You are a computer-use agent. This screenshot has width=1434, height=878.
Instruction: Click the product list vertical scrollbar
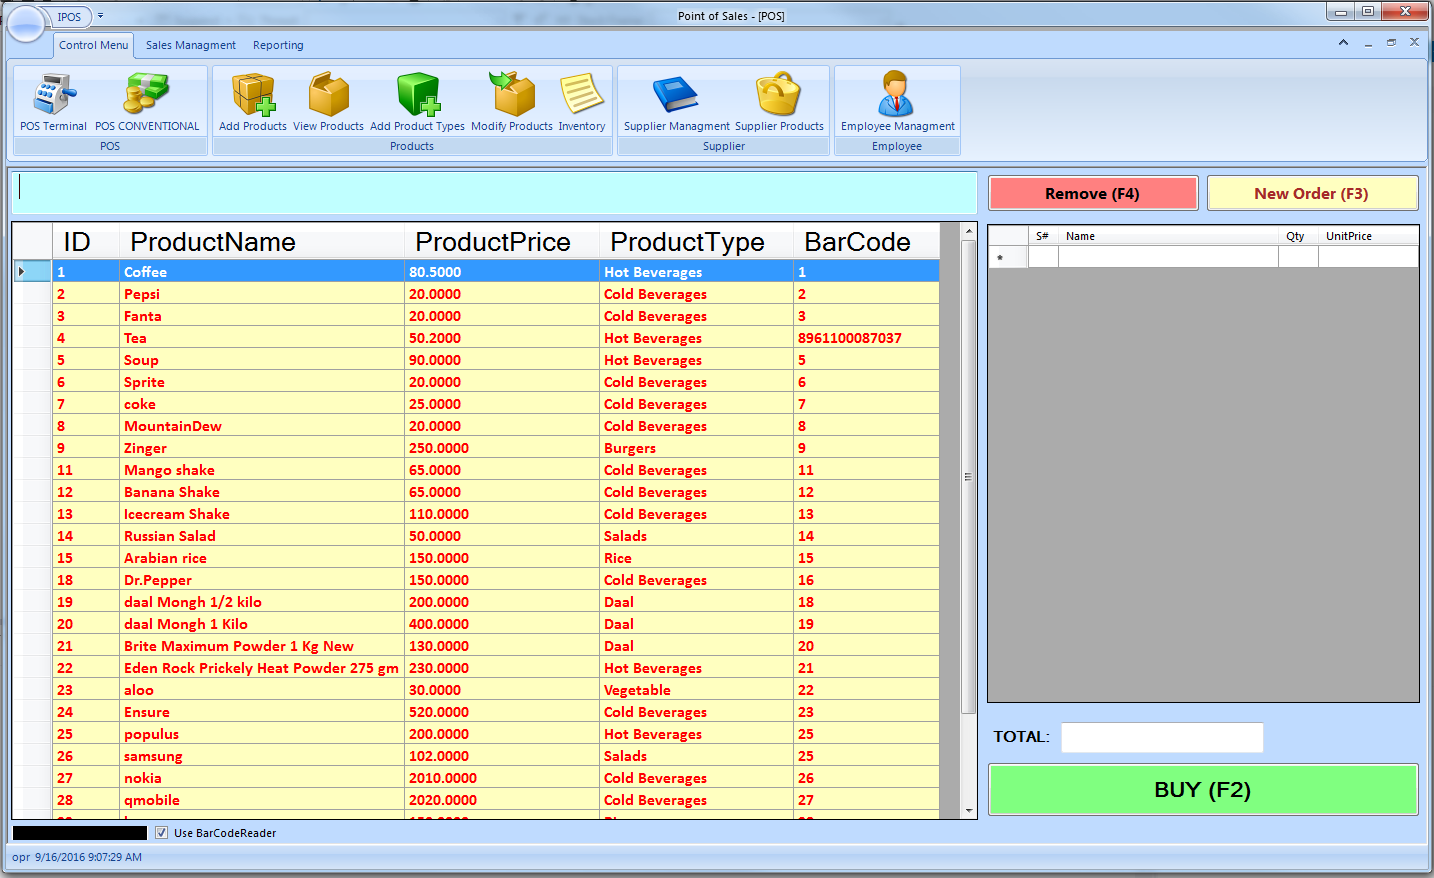[x=968, y=476]
